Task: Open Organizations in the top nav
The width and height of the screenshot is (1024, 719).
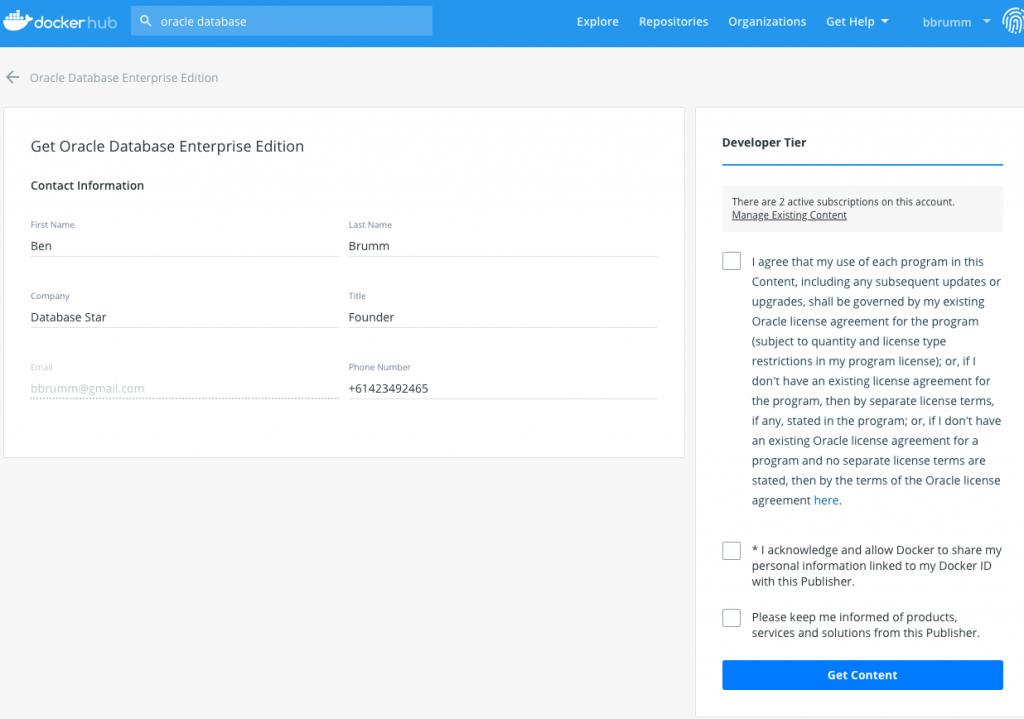Action: coord(766,22)
